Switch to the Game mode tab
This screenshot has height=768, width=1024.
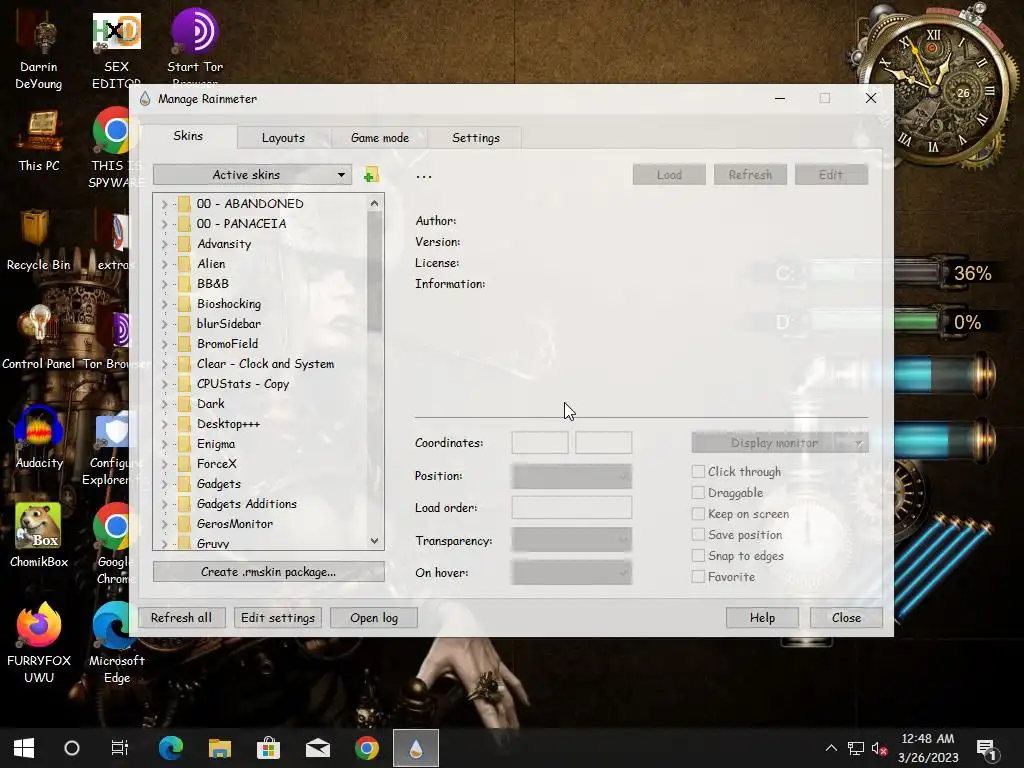point(379,138)
